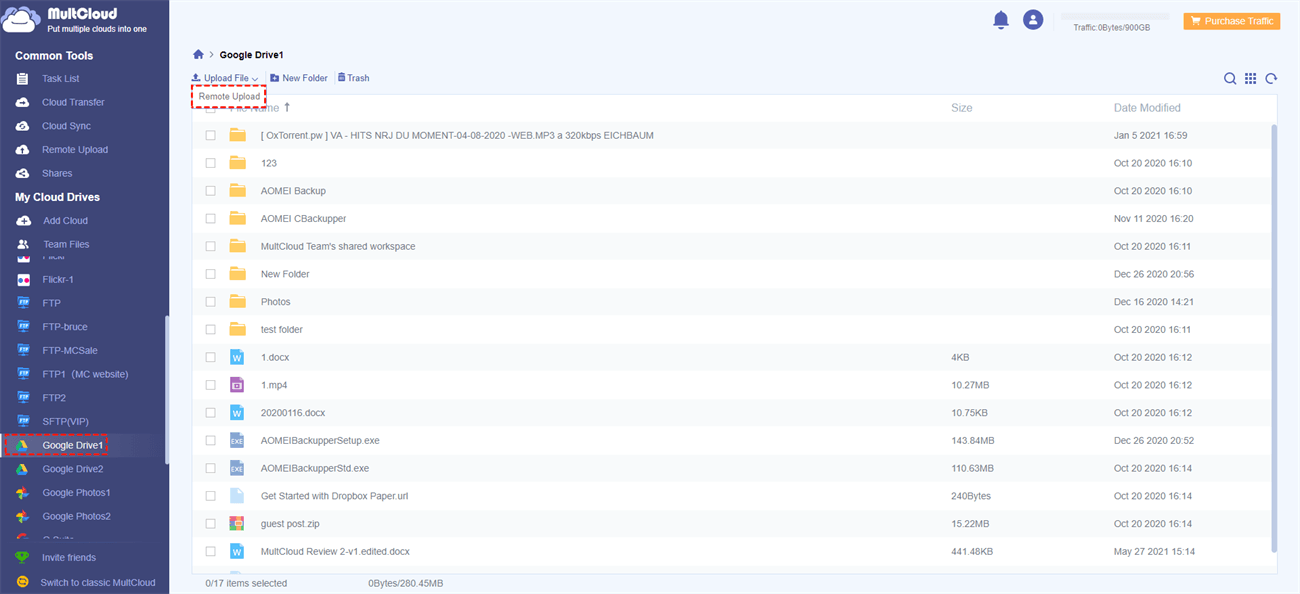Tick the checkbox for AOMEI Backup
Image resolution: width=1300 pixels, height=594 pixels.
coord(210,190)
